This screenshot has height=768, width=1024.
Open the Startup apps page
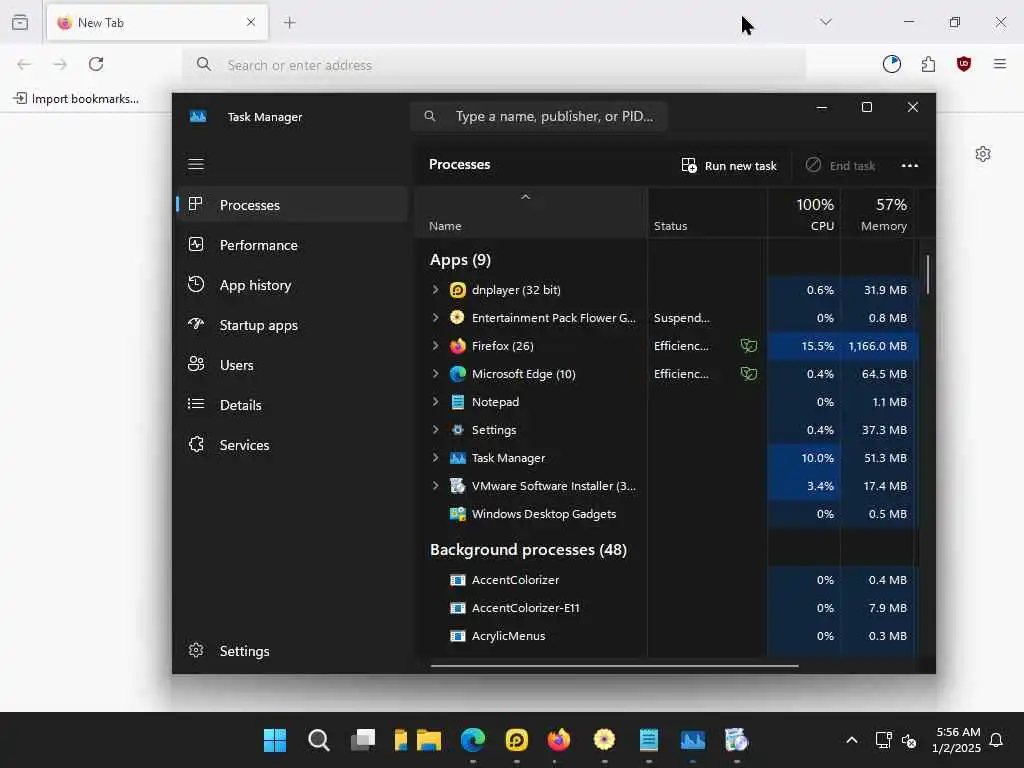point(293,325)
